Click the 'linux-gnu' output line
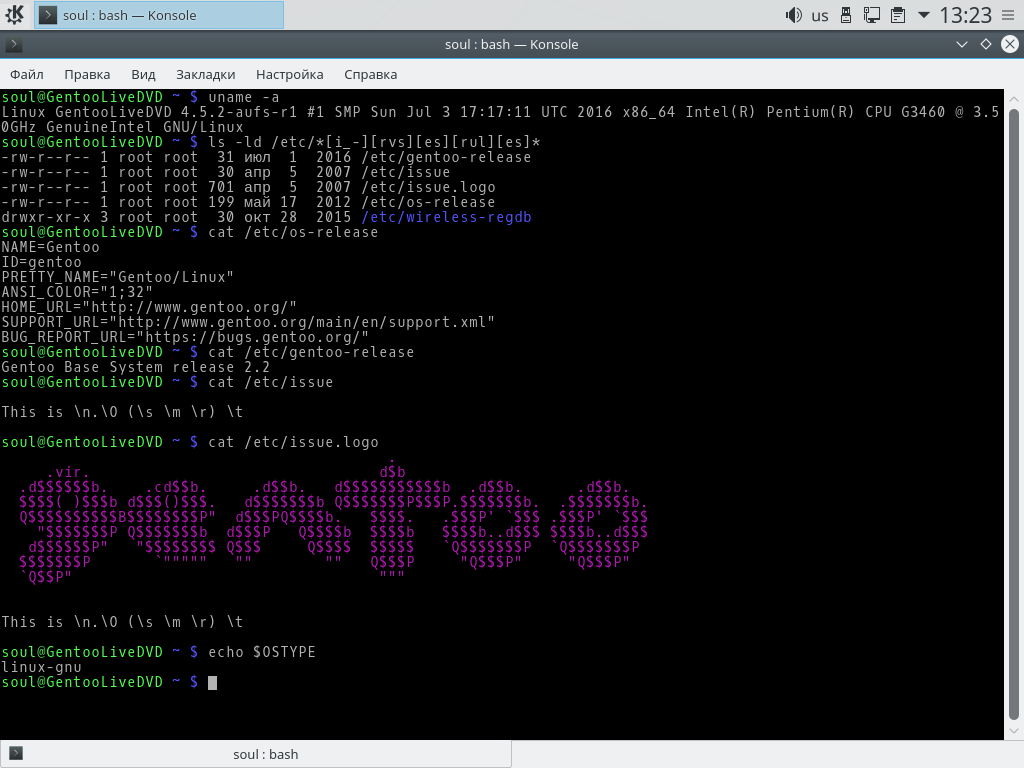The height and width of the screenshot is (768, 1024). (42, 667)
